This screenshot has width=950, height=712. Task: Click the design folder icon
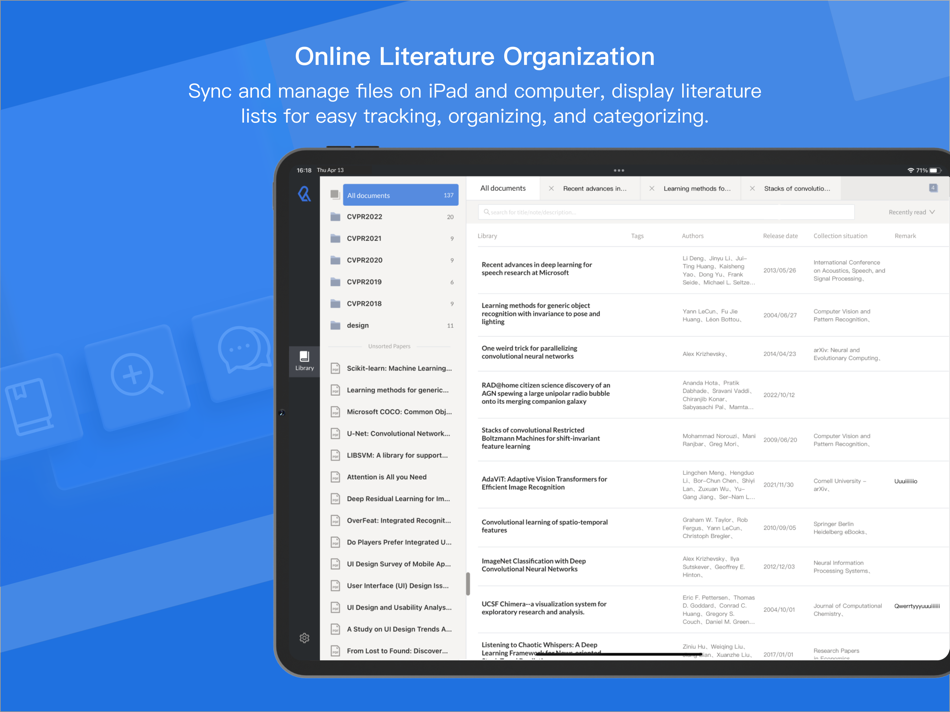(335, 325)
